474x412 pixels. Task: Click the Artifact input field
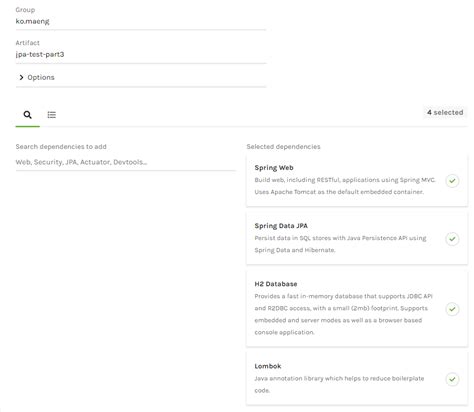coord(141,54)
